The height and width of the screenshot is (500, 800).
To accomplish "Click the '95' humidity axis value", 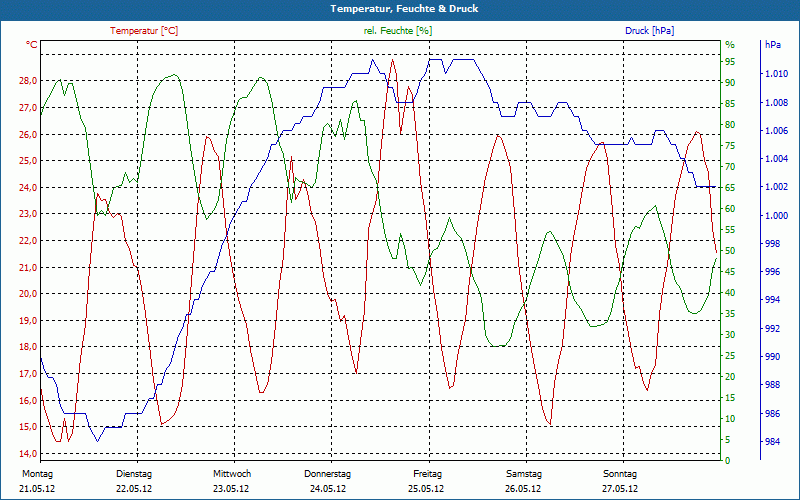I will pyautogui.click(x=731, y=62).
